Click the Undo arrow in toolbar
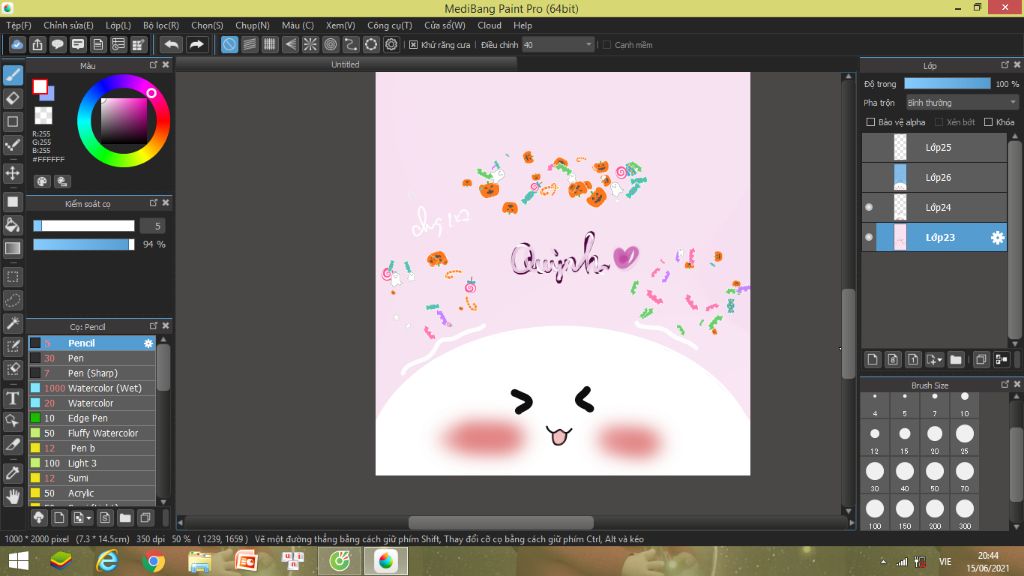This screenshot has height=576, width=1024. (x=171, y=44)
